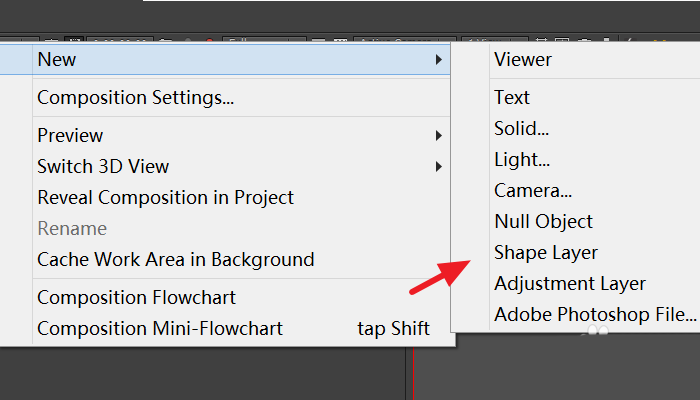Expand the Switch 3D View submenu arrow

439,166
